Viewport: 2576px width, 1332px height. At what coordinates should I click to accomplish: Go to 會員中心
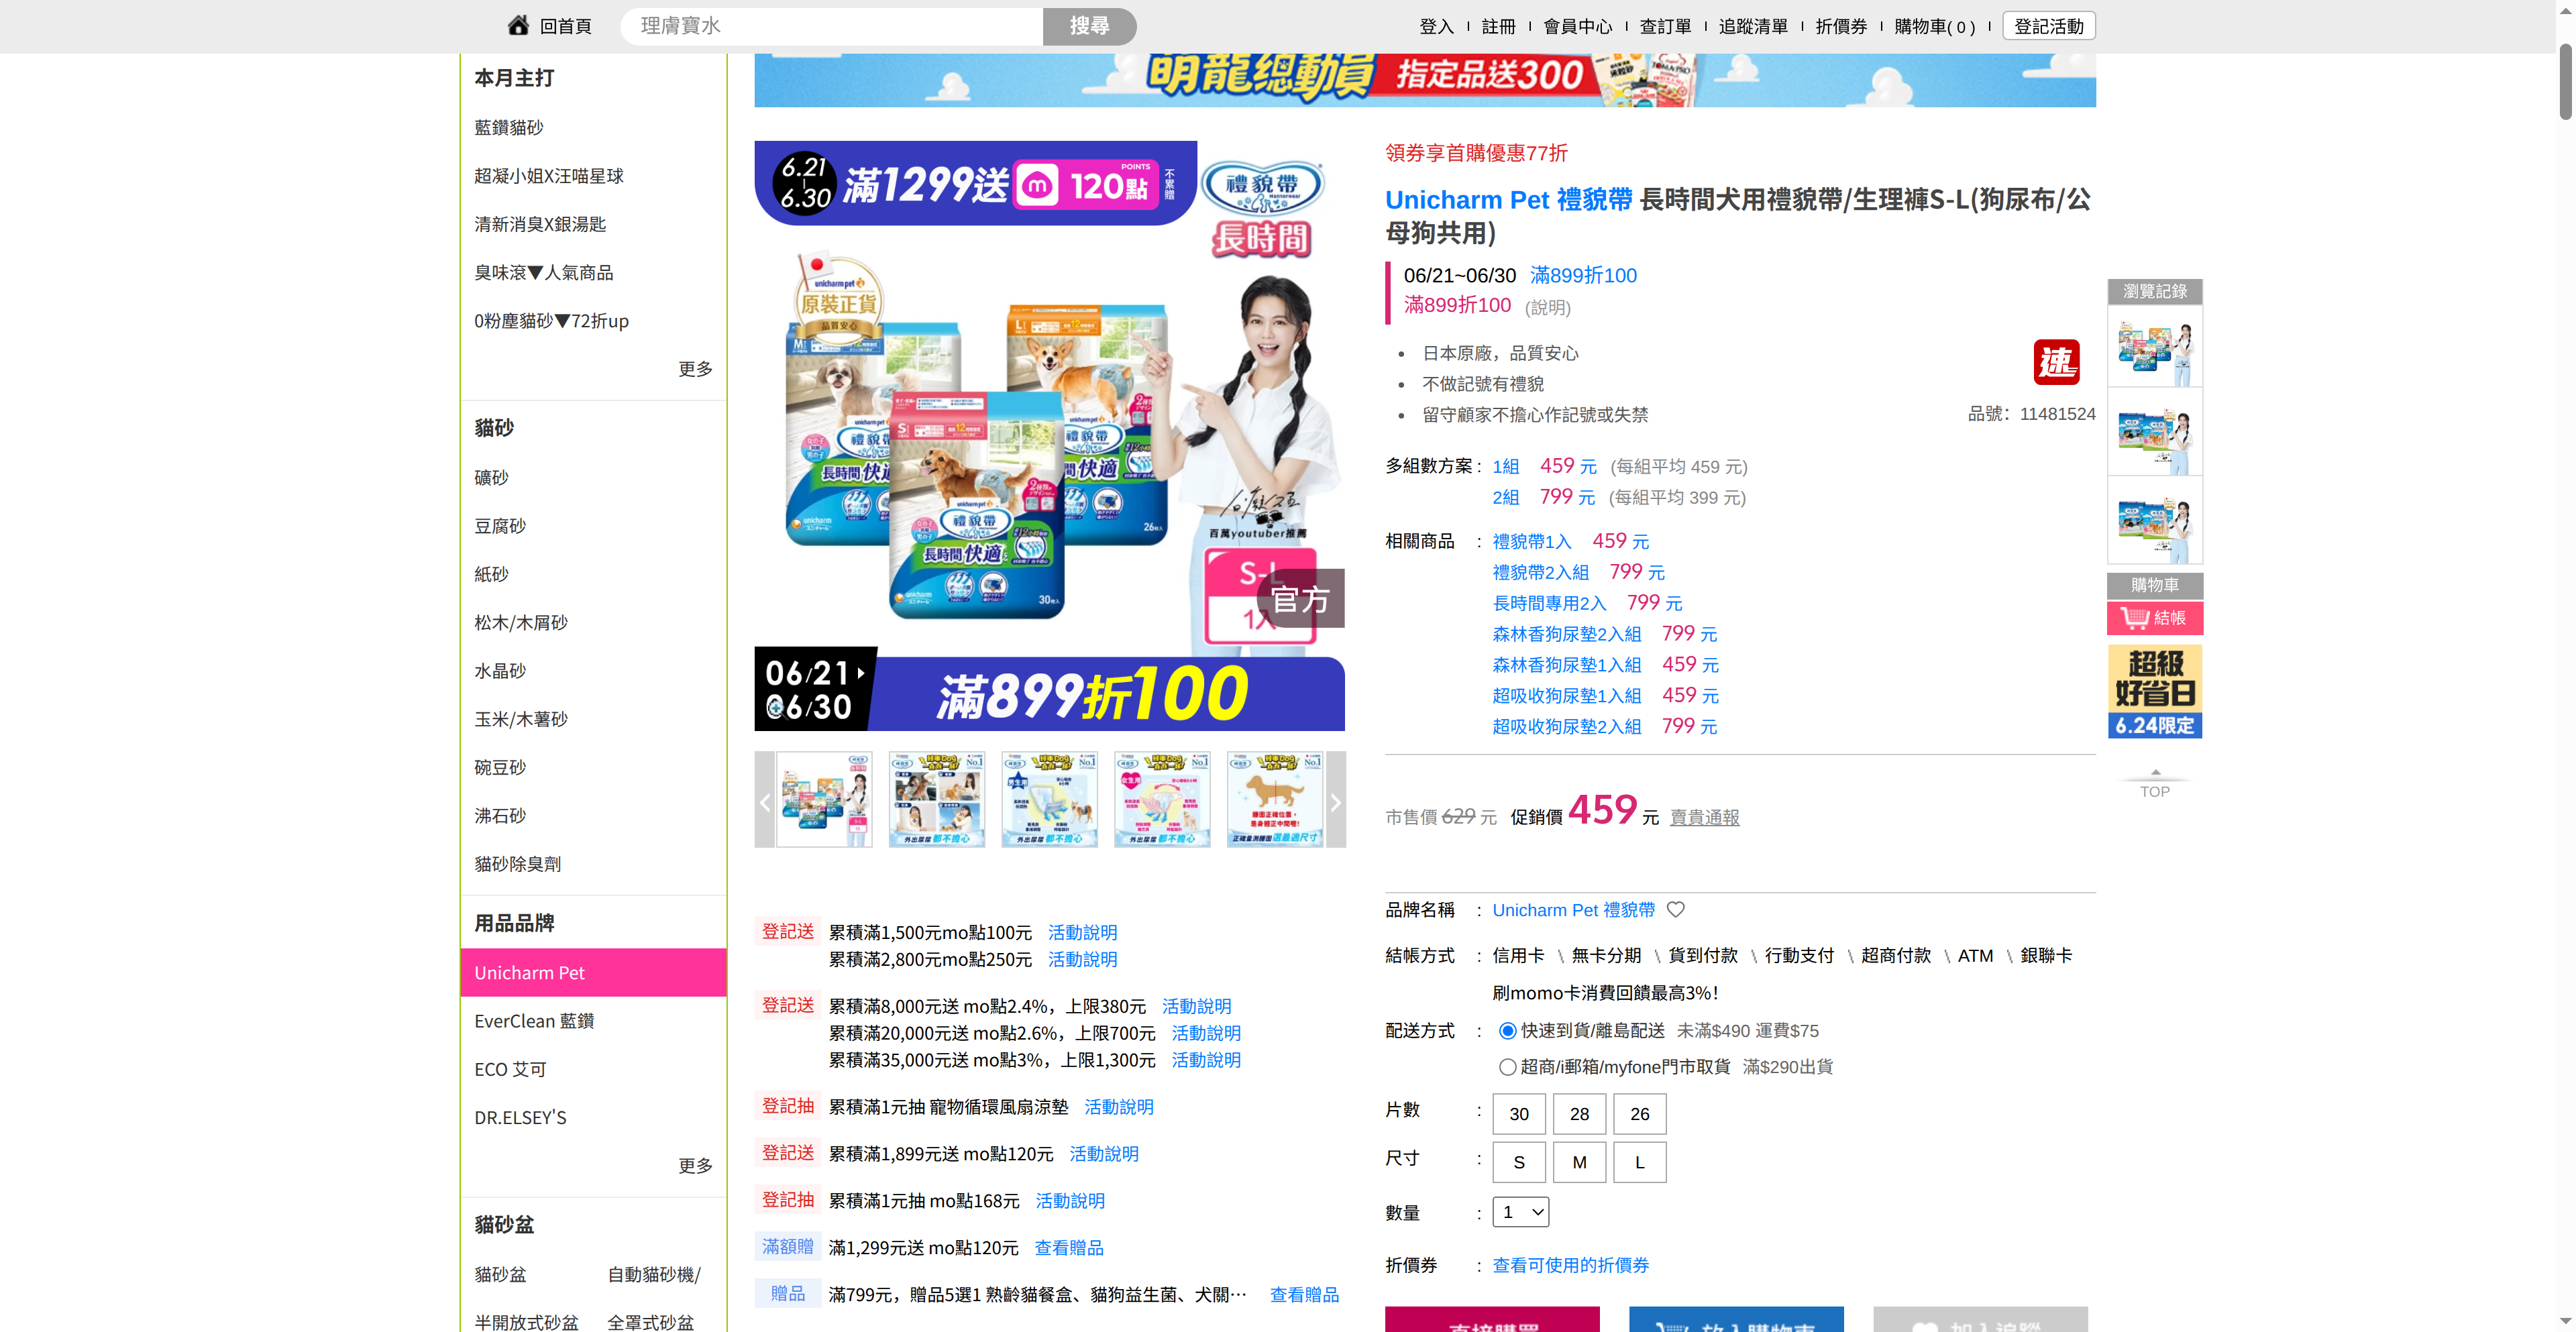pyautogui.click(x=1578, y=26)
